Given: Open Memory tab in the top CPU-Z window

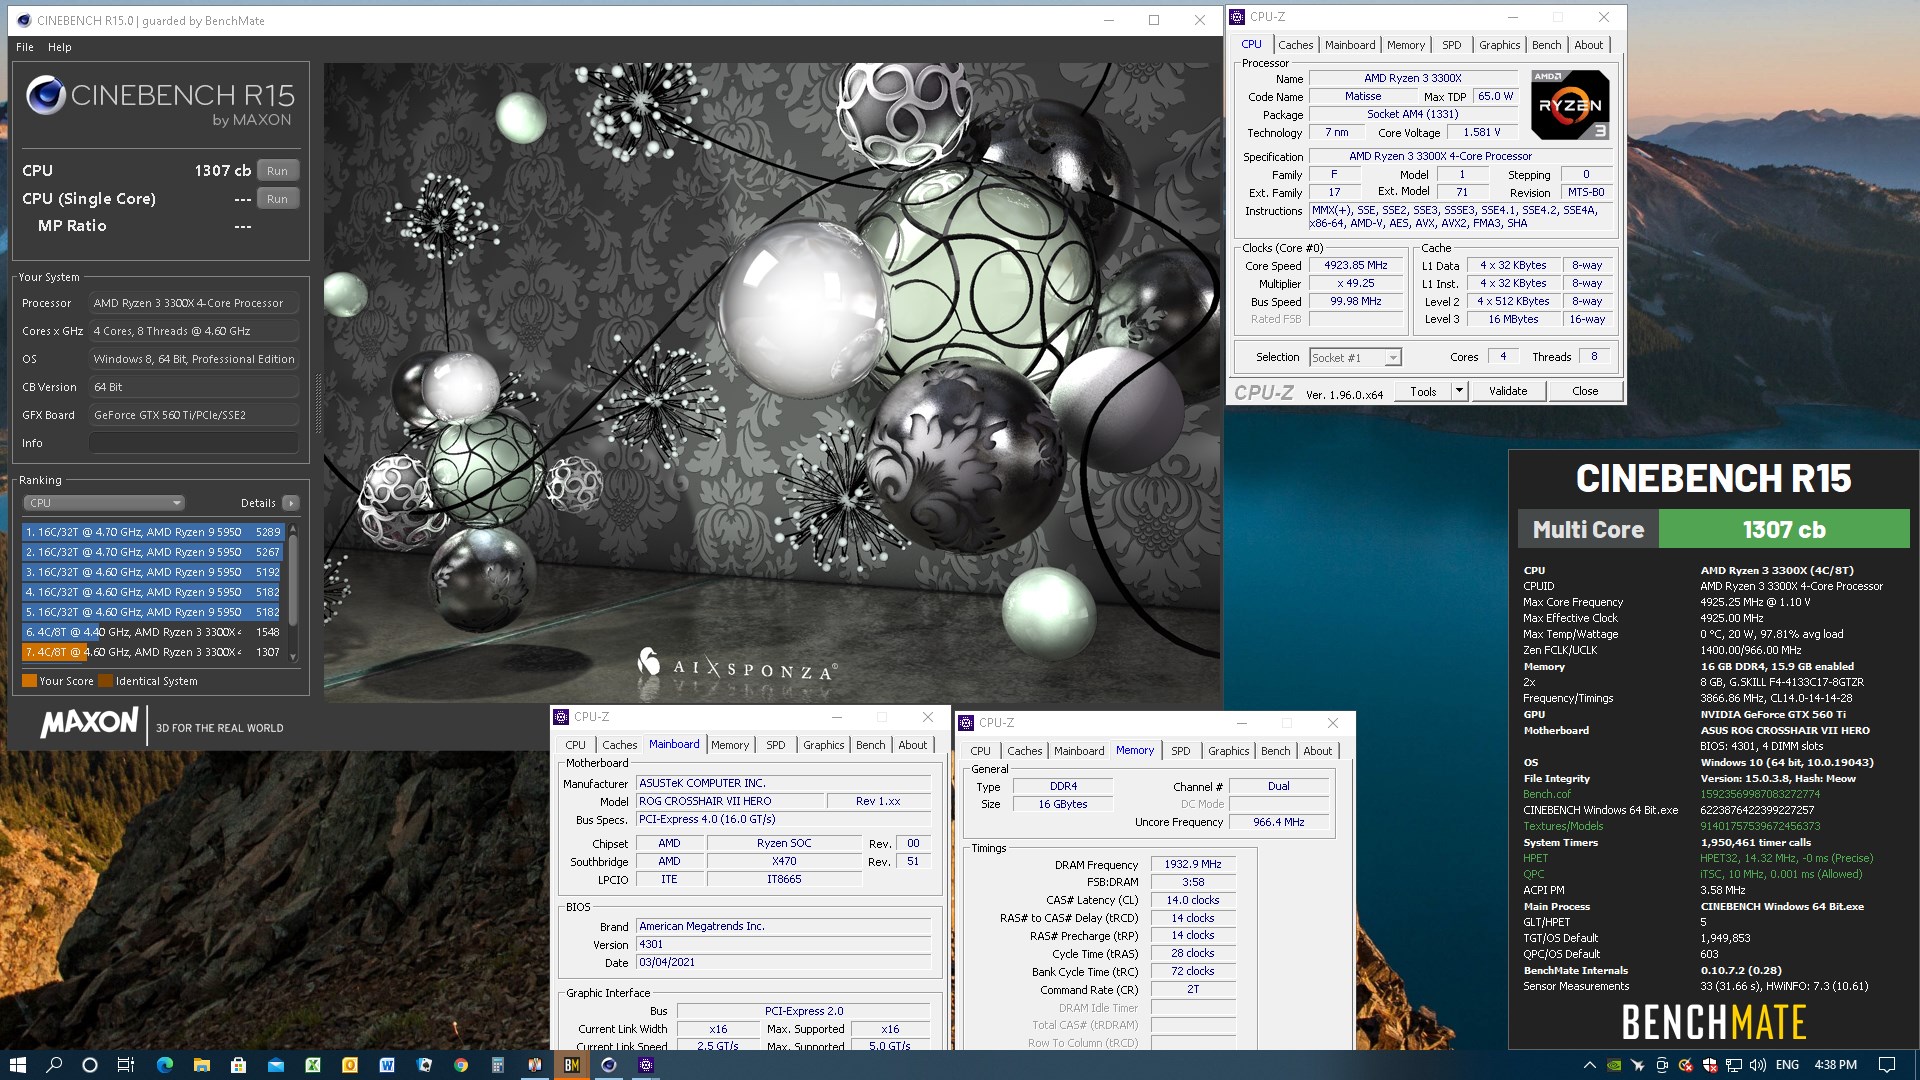Looking at the screenshot, I should [1406, 45].
